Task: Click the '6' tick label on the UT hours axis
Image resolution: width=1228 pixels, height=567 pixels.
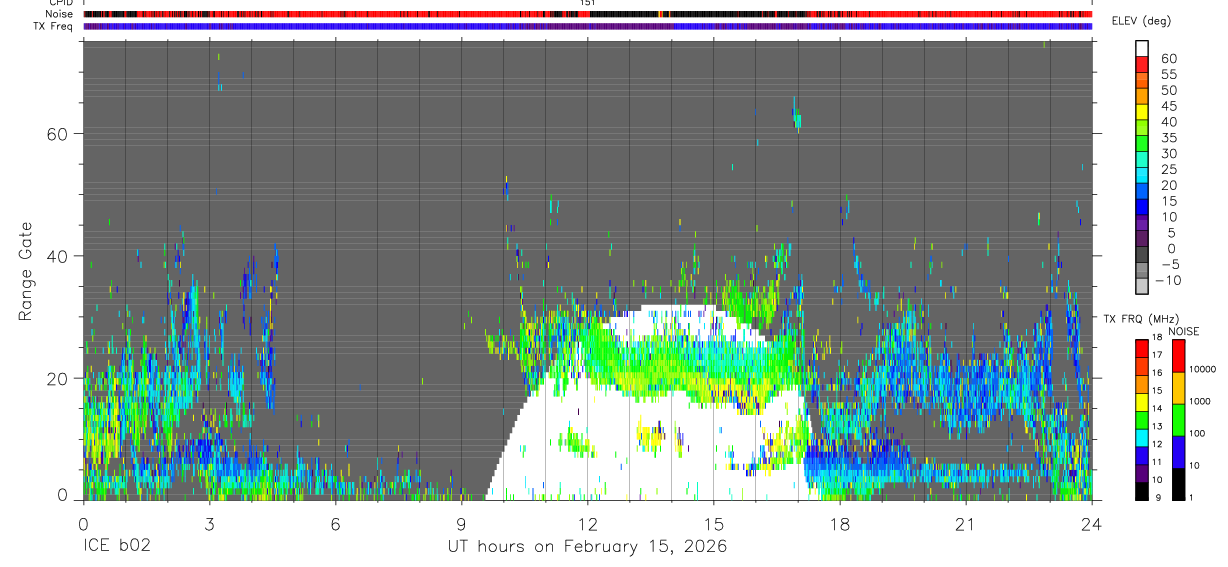Action: click(x=336, y=524)
